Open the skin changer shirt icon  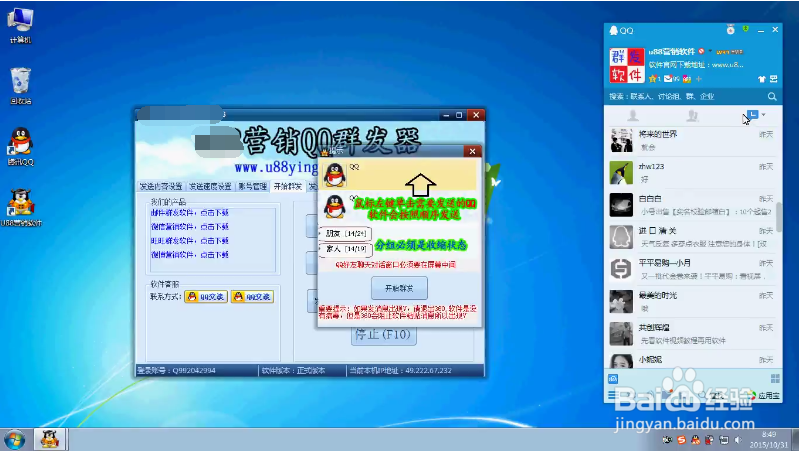point(762,79)
